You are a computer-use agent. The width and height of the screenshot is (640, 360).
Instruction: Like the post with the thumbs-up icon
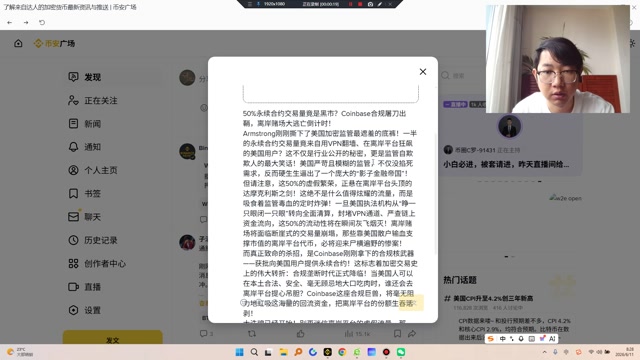pos(300,333)
